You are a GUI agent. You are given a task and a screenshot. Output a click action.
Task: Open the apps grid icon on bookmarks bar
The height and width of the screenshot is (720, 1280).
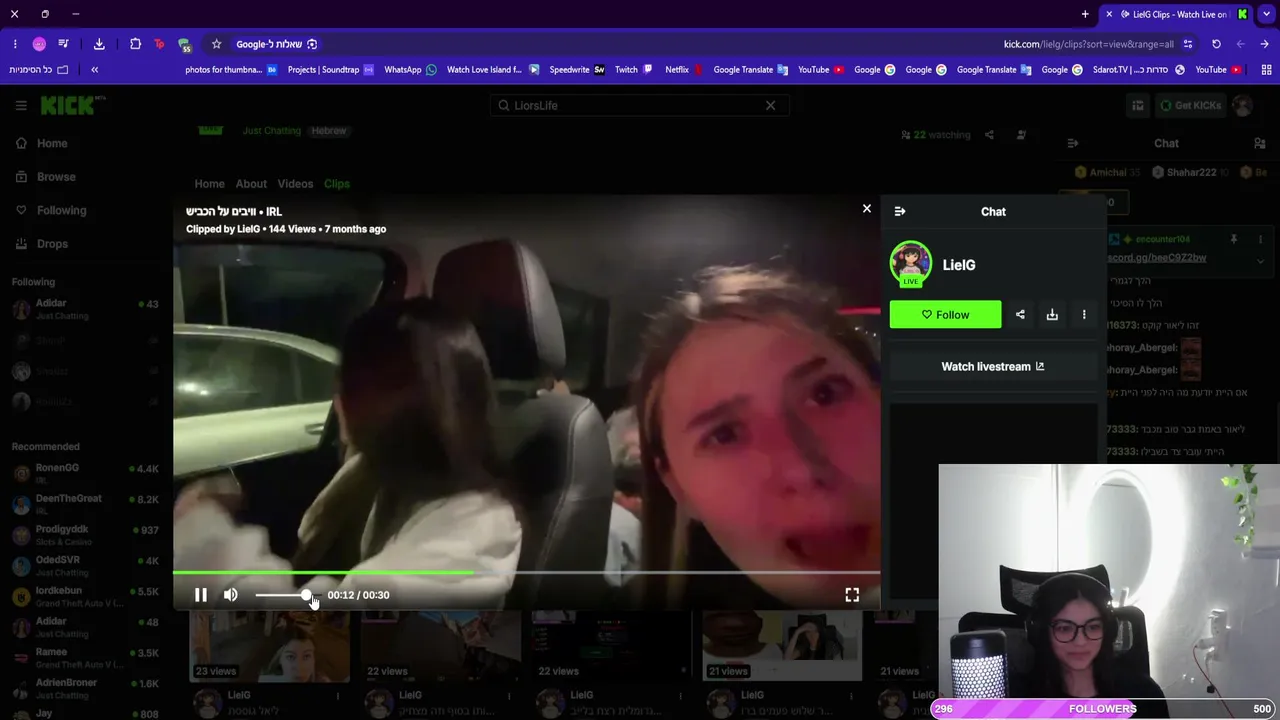1267,70
